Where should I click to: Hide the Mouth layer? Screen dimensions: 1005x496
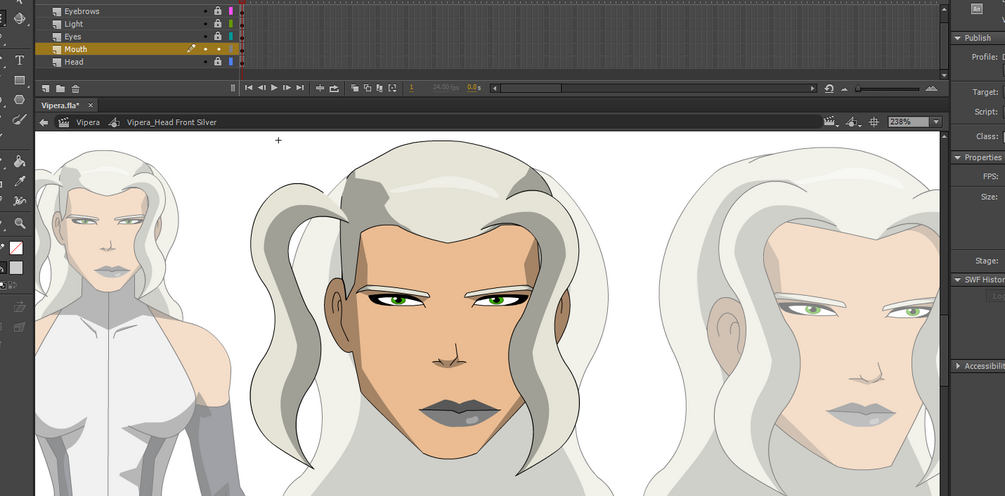206,49
